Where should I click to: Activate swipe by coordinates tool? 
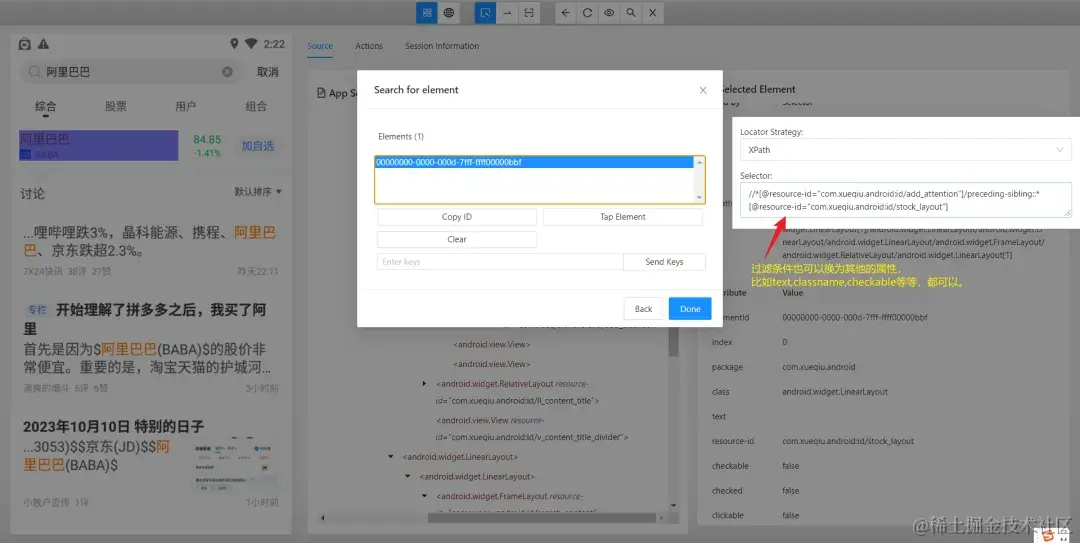(x=507, y=12)
